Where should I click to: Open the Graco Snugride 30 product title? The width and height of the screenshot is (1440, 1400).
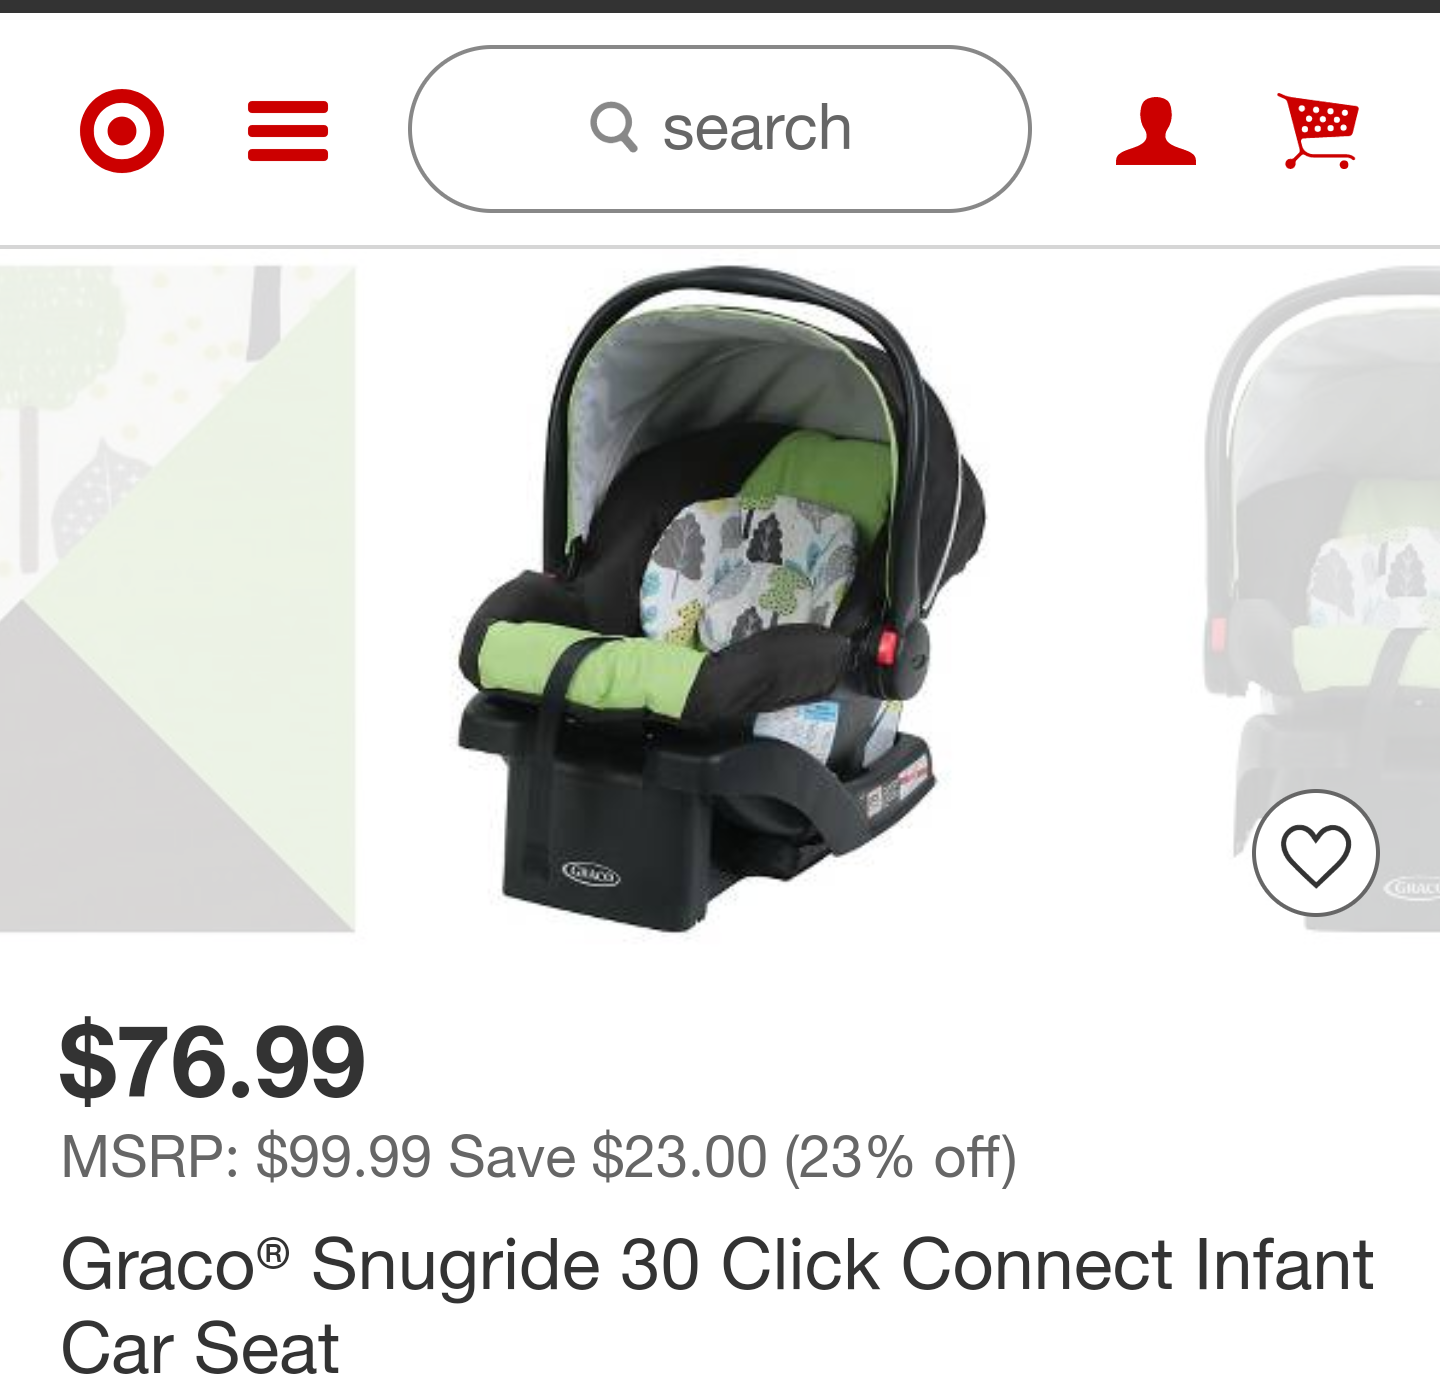tap(717, 1305)
